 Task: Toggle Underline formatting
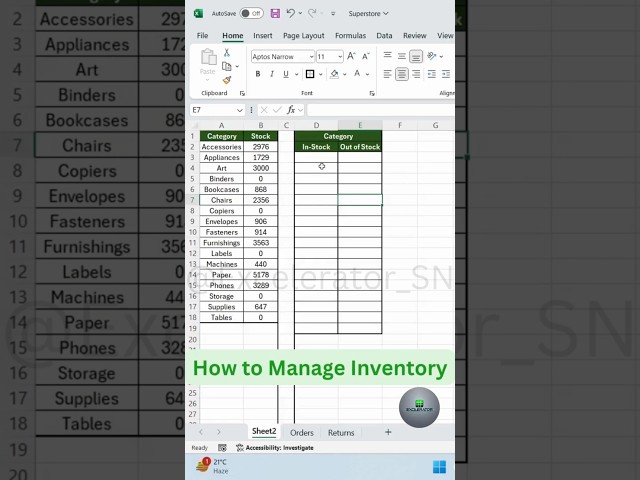286,74
